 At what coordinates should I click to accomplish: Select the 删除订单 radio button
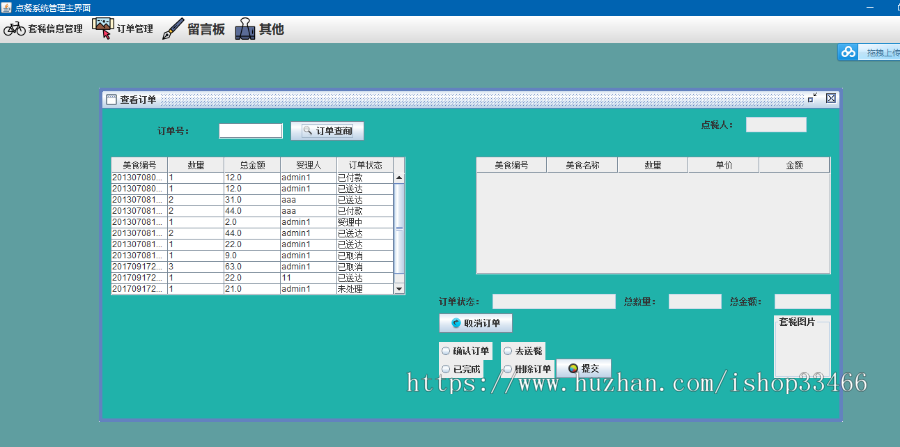pyautogui.click(x=527, y=369)
